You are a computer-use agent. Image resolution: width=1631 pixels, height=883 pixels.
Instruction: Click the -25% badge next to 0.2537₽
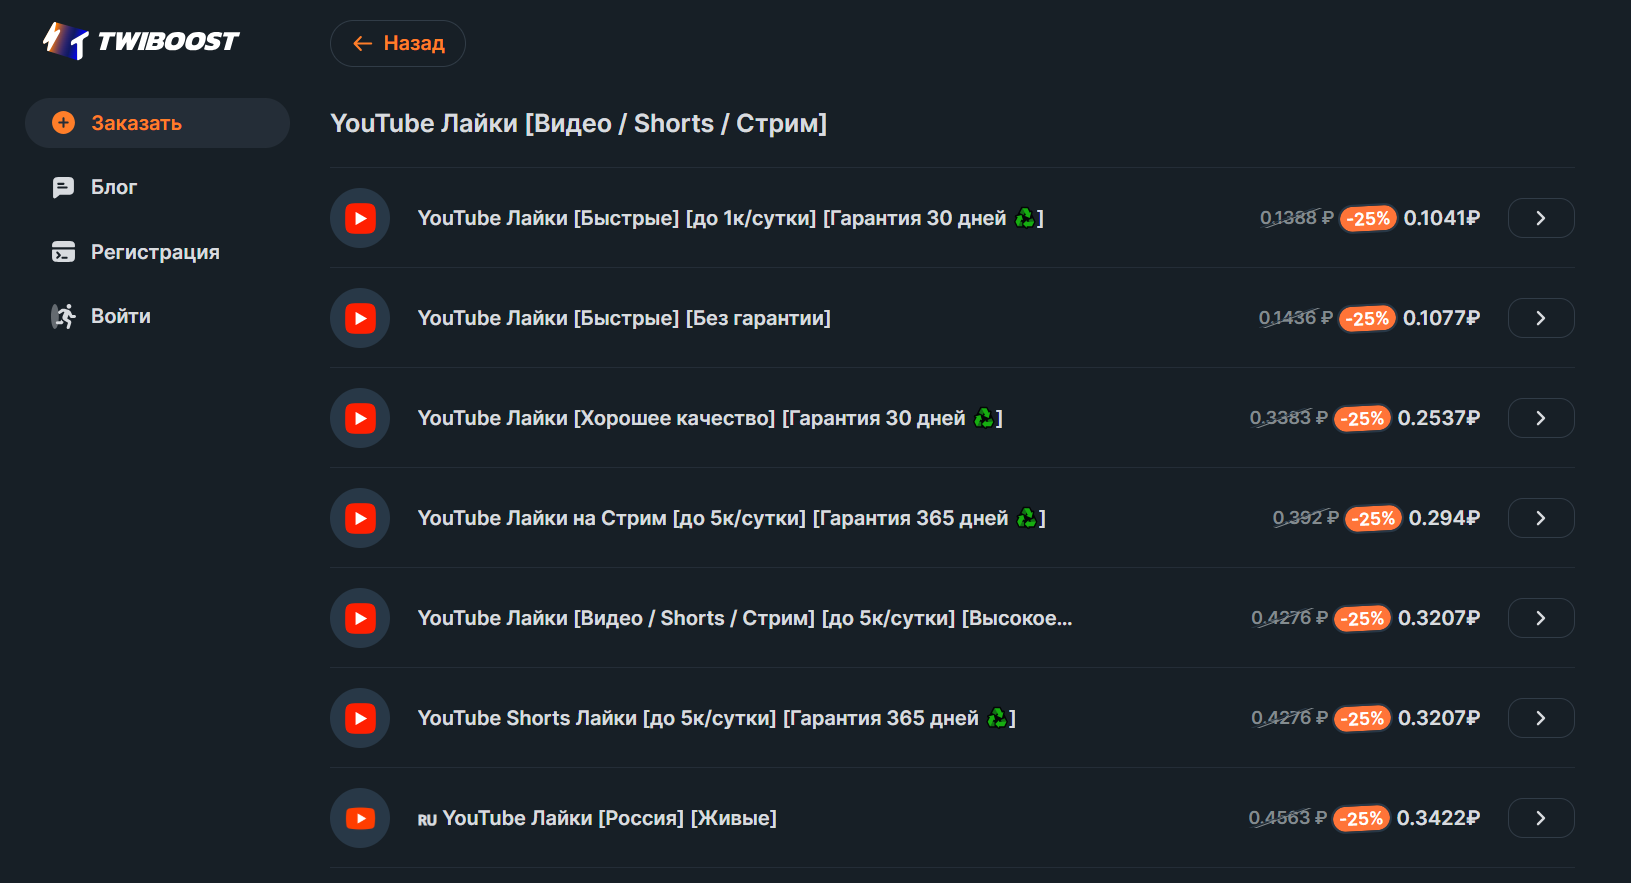[x=1362, y=418]
